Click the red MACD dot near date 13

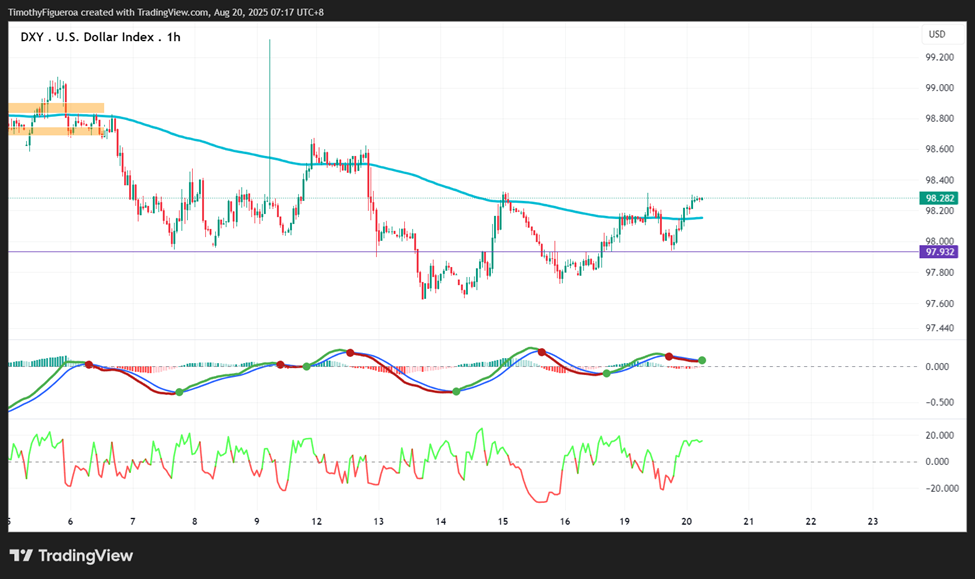tap(350, 353)
